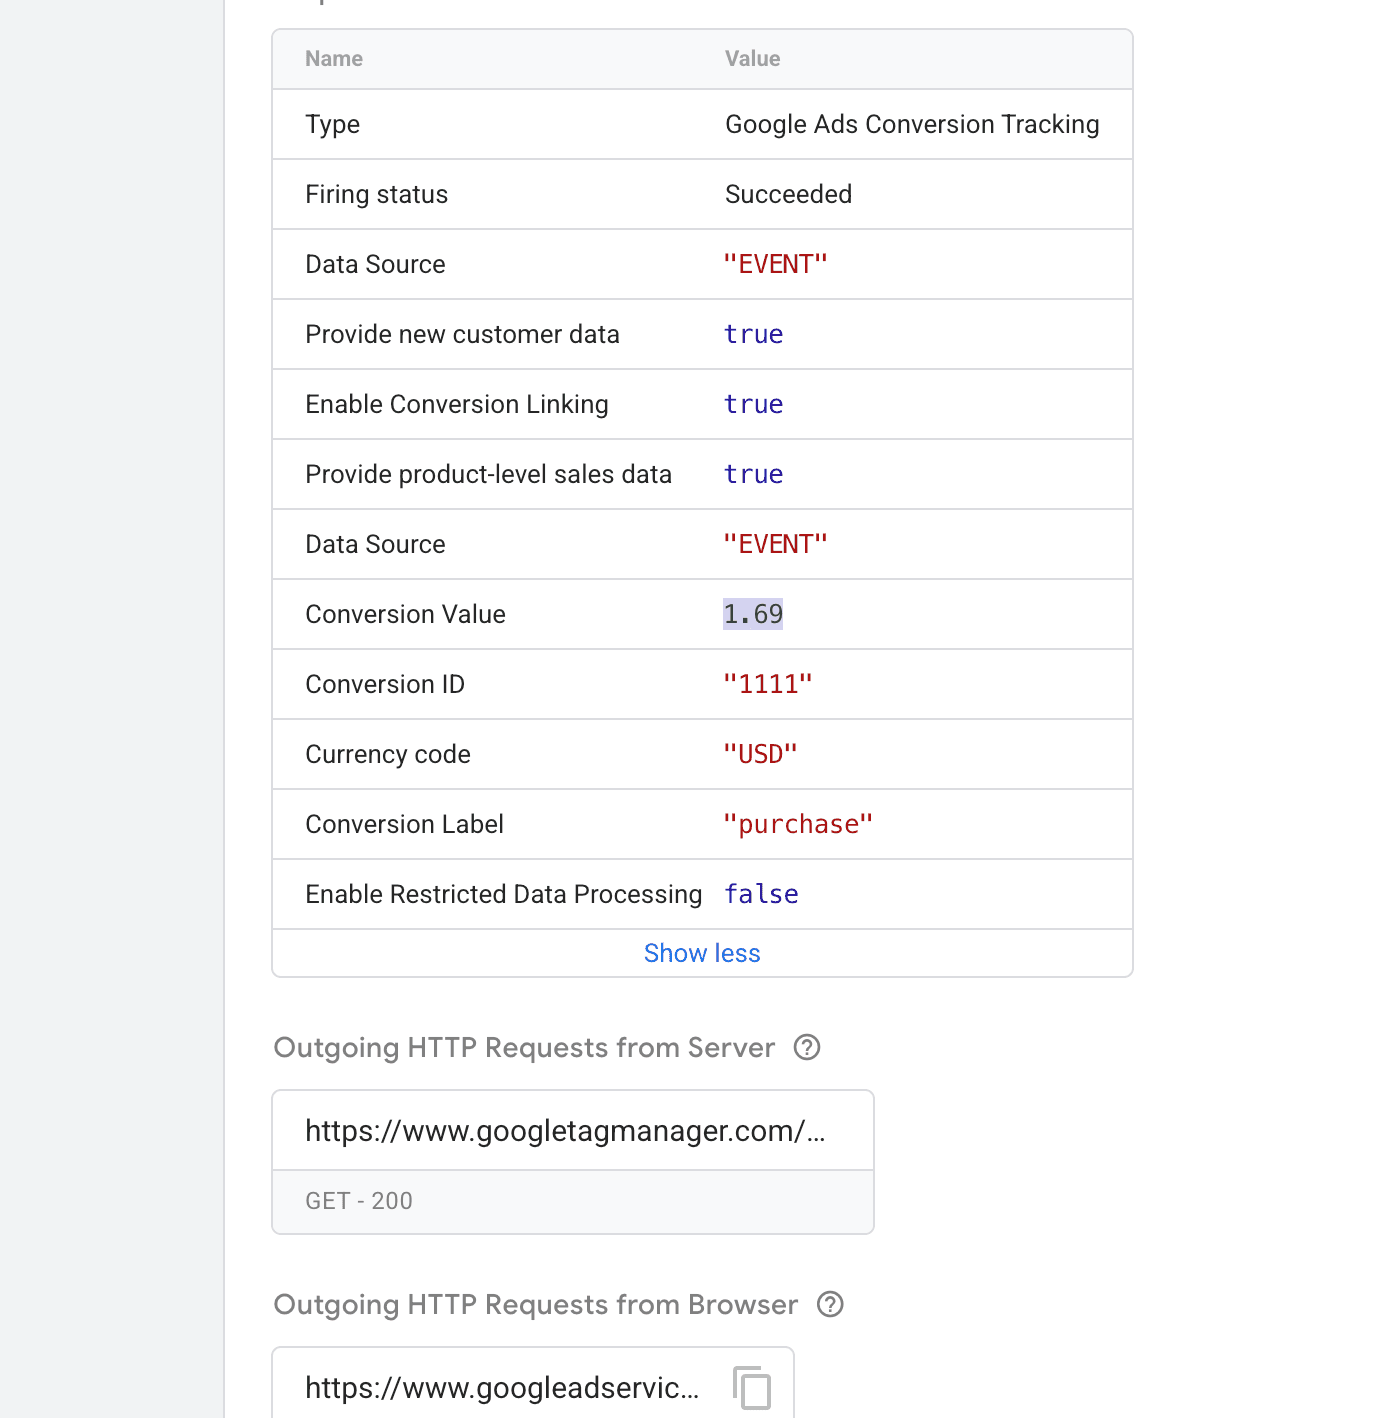1382x1418 pixels.
Task: Click the Enable Conversion Linking true value
Action: click(753, 404)
